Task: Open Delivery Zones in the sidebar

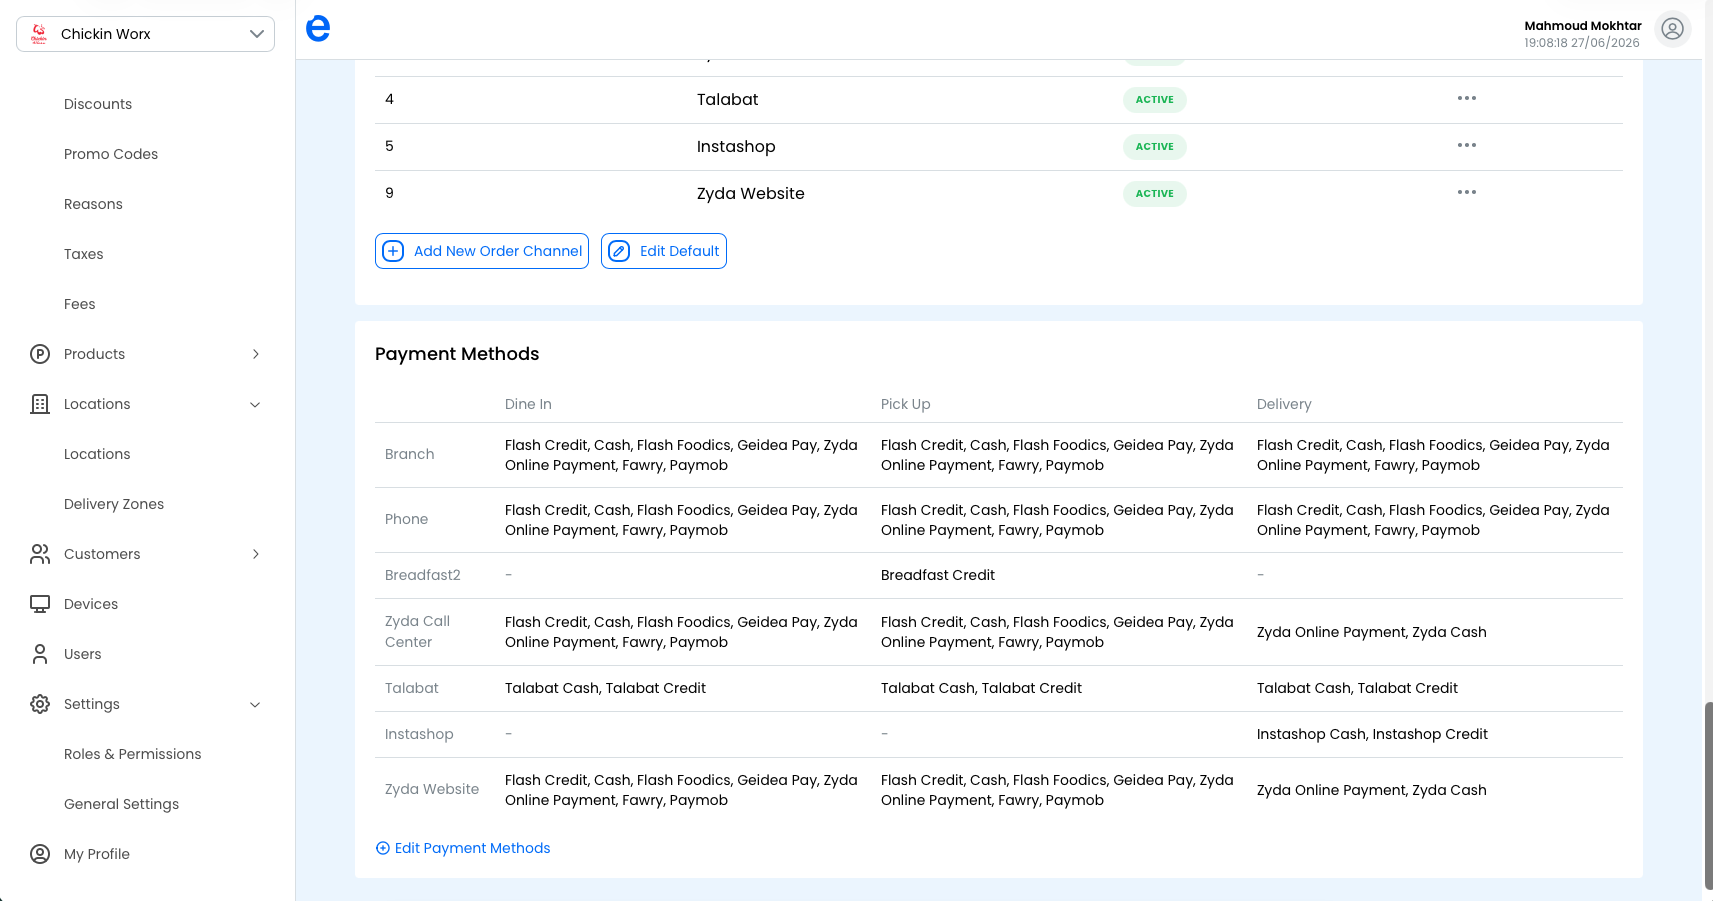Action: 114,504
